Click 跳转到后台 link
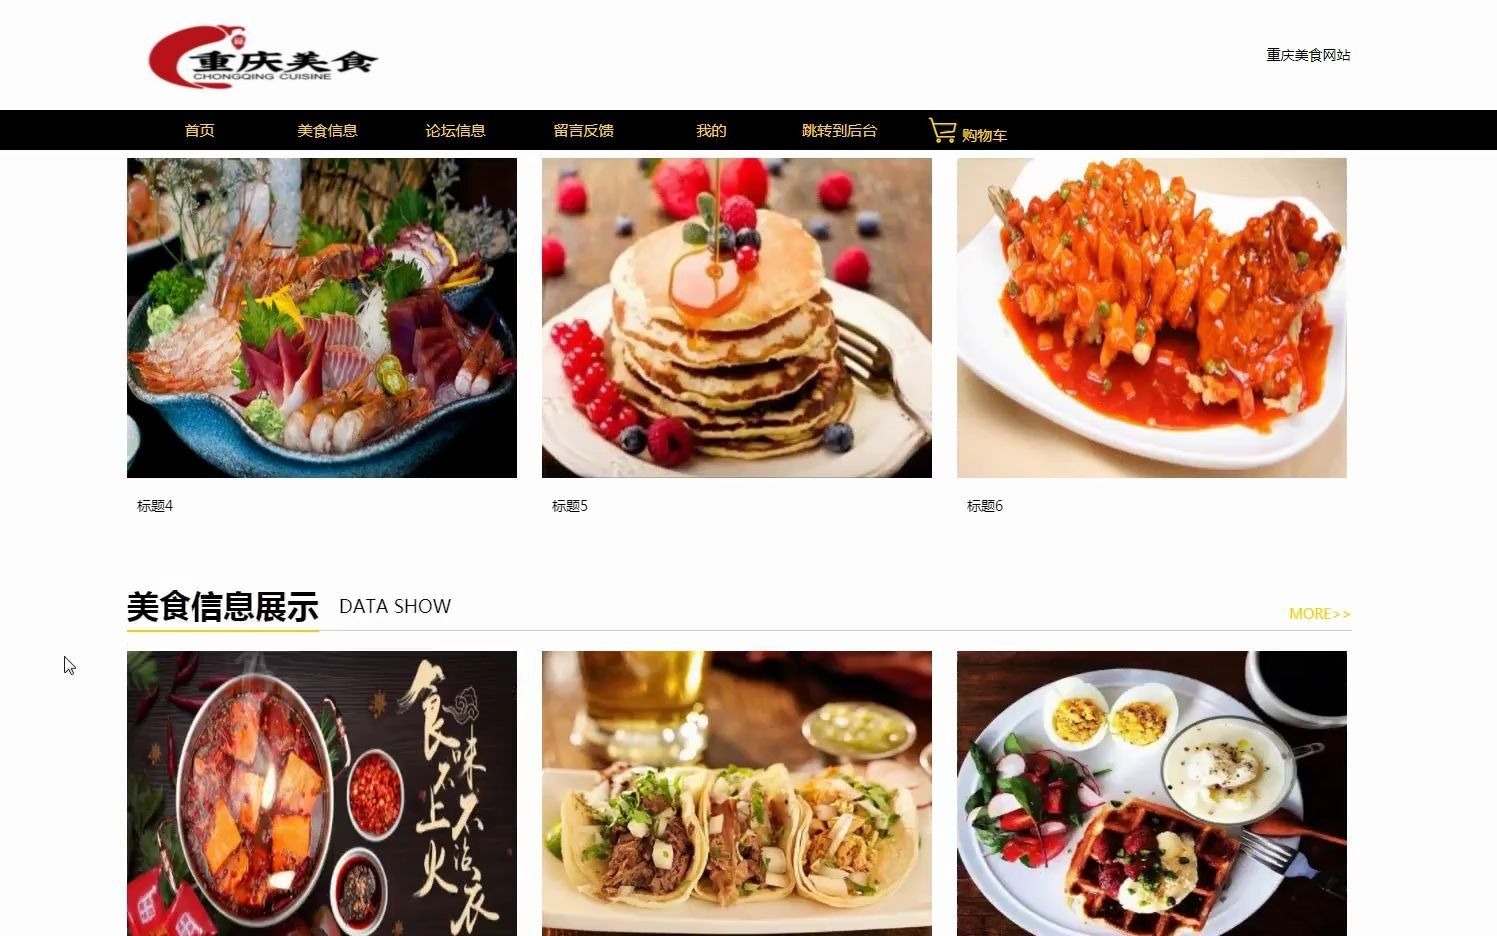The image size is (1497, 936). tap(839, 131)
